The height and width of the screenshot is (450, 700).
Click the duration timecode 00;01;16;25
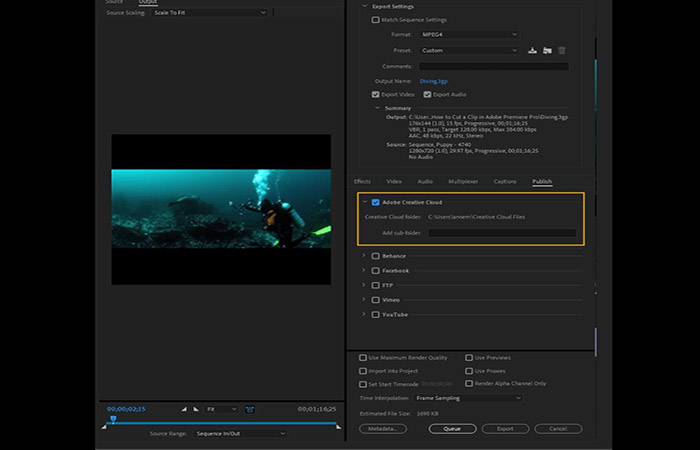(x=317, y=409)
